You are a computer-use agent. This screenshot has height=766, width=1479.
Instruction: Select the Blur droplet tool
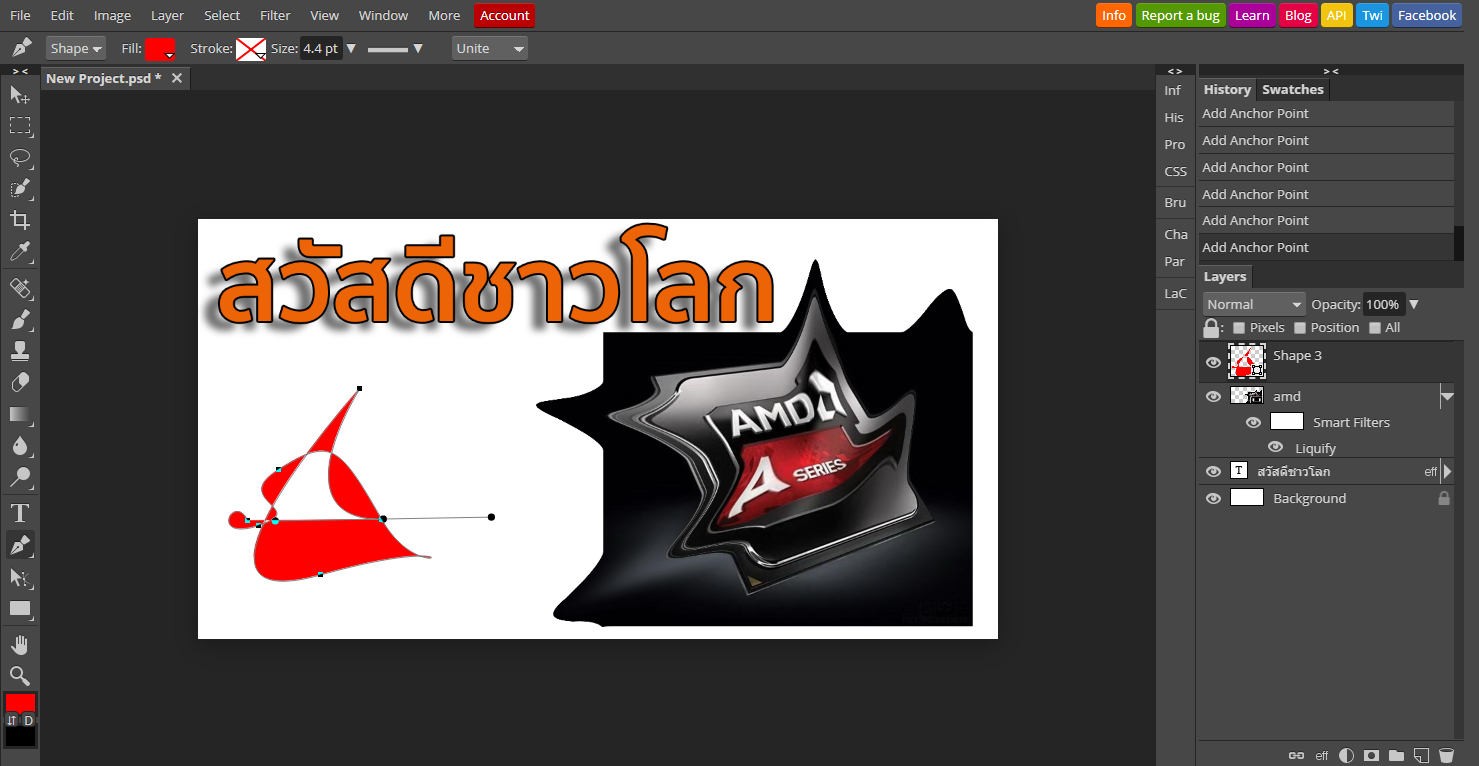click(x=20, y=446)
